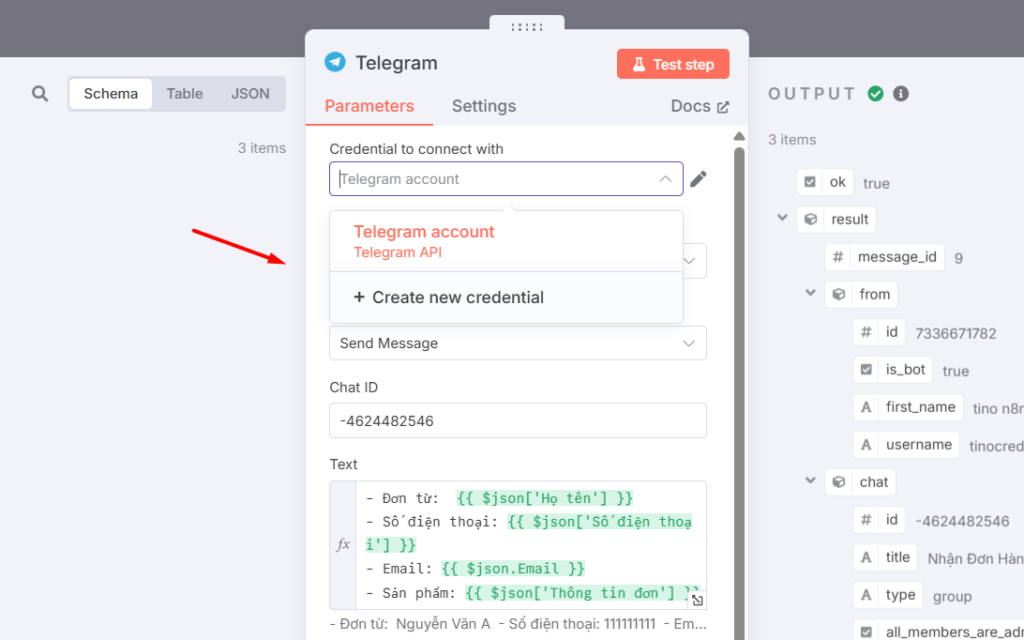1024x640 pixels.
Task: Collapse the chat object in the output tree
Action: [x=810, y=481]
